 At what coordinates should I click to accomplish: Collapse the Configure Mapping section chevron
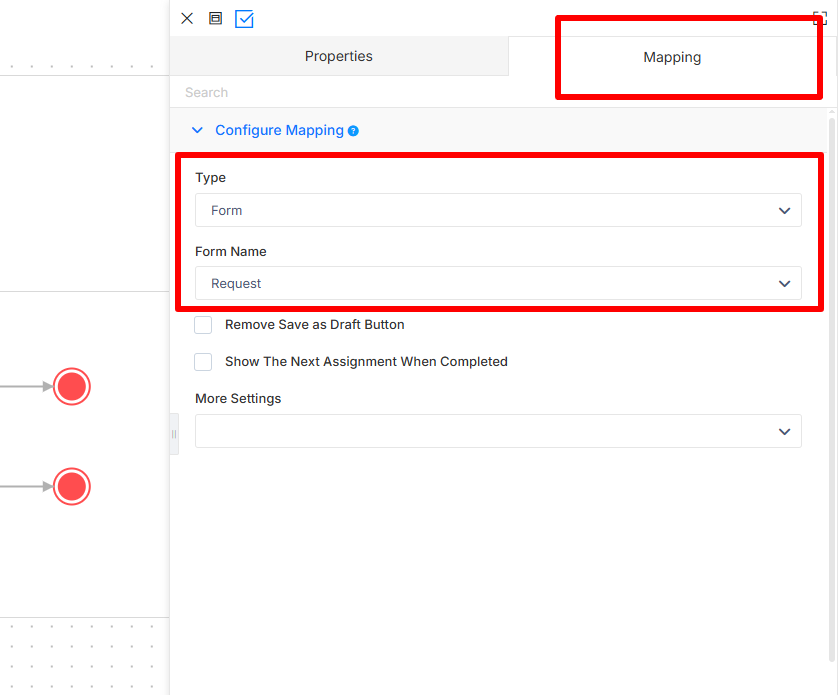coord(197,131)
